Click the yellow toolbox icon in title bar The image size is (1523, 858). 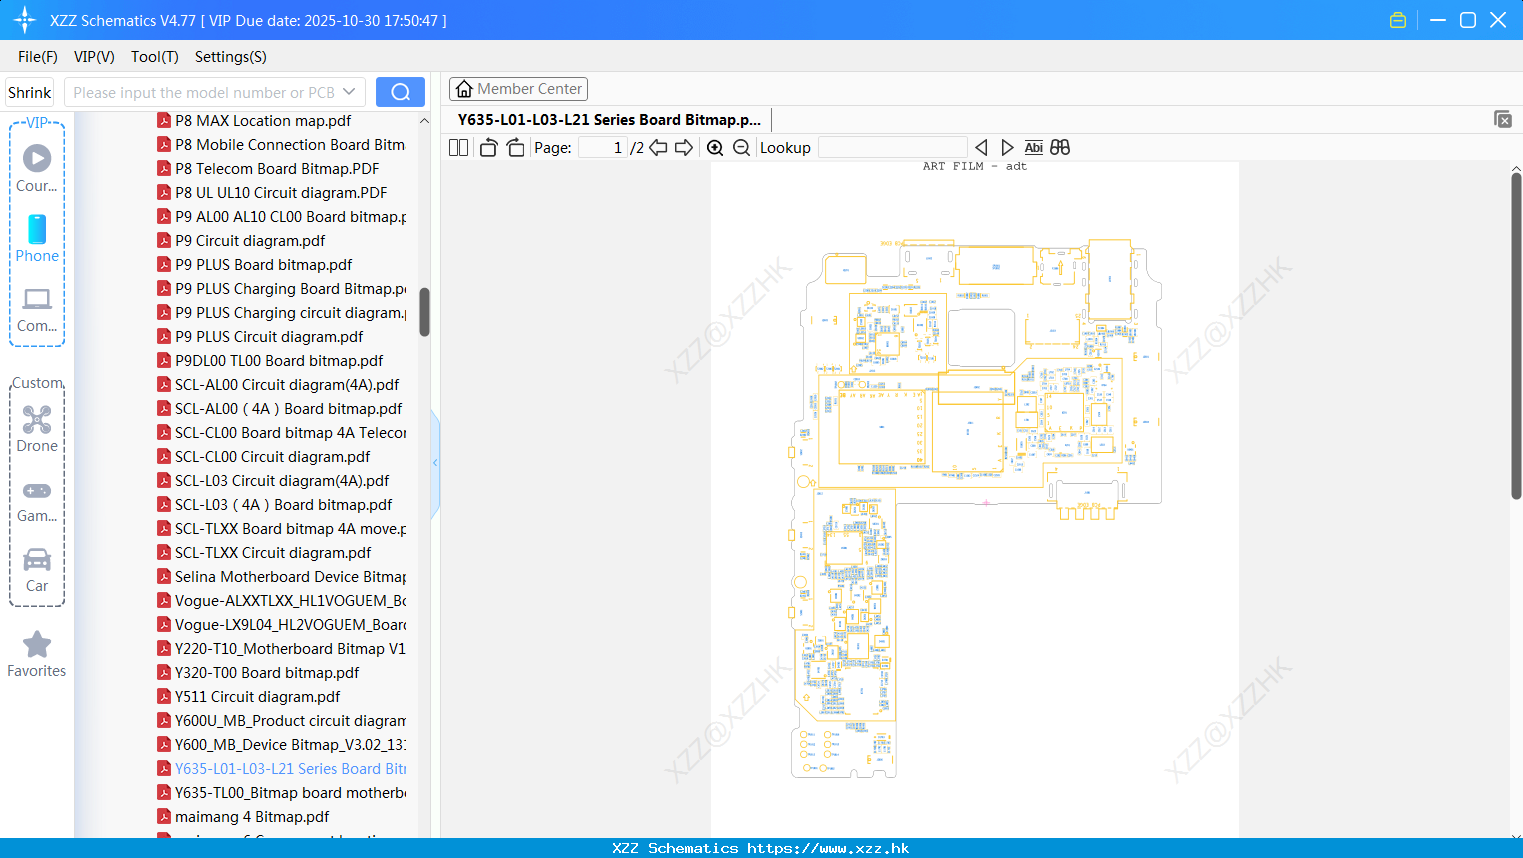click(1398, 20)
